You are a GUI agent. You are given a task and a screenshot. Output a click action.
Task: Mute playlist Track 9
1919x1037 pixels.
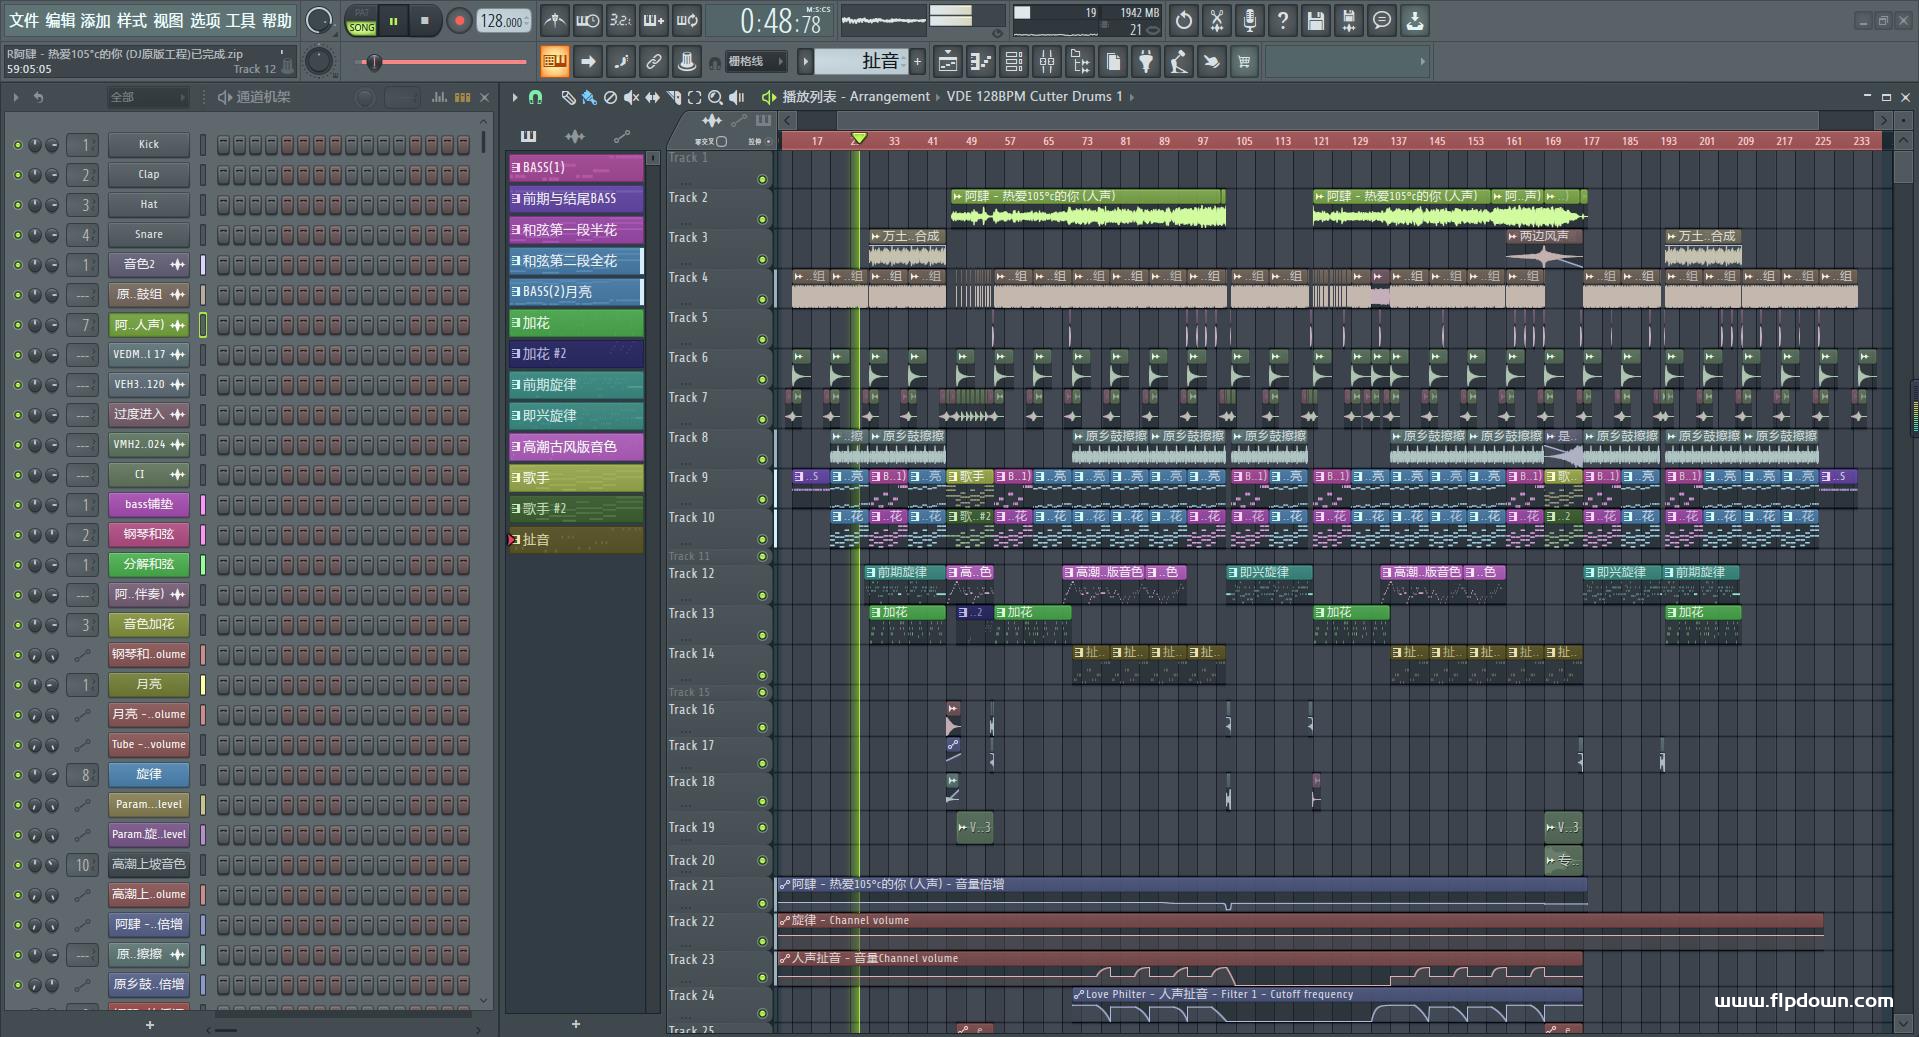[x=763, y=499]
